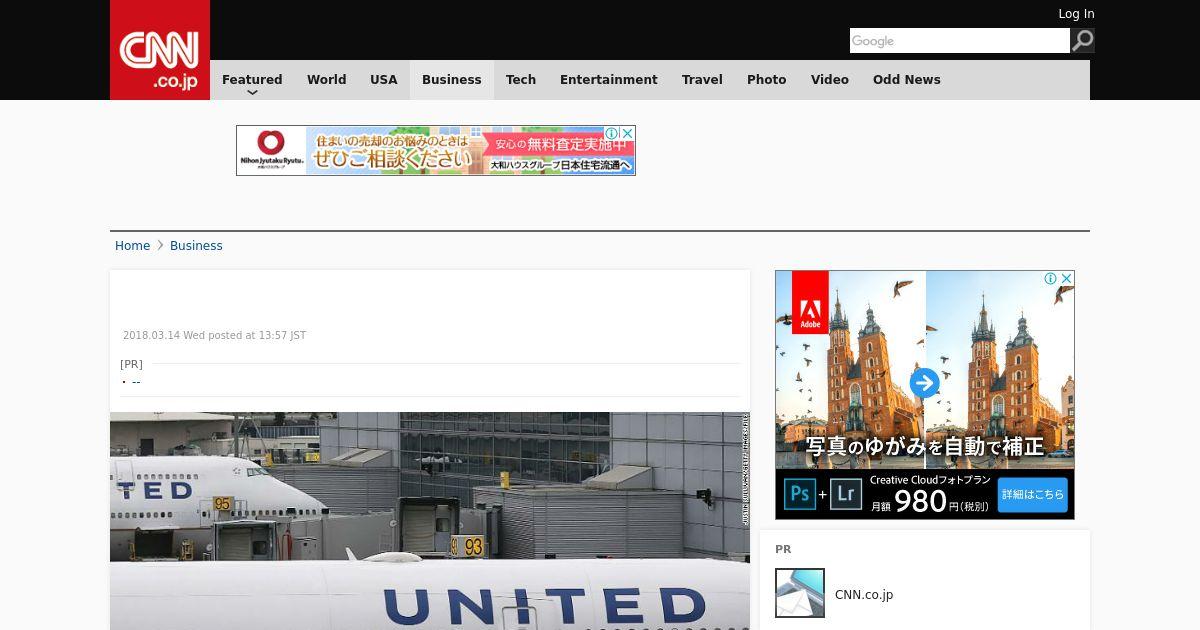1200x630 pixels.
Task: Open the CNN.co.jp logo homepage link
Action: click(160, 50)
